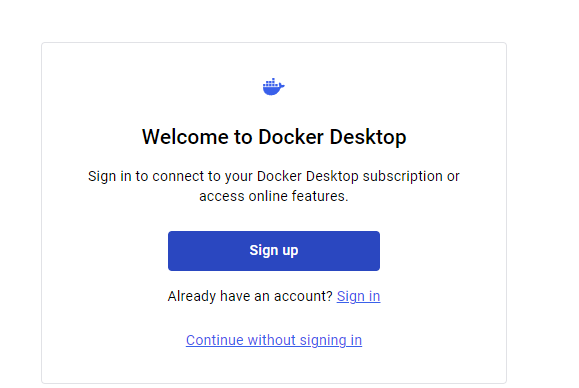The height and width of the screenshot is (388, 579).
Task: Click the Docker container ship icon
Action: (273, 87)
